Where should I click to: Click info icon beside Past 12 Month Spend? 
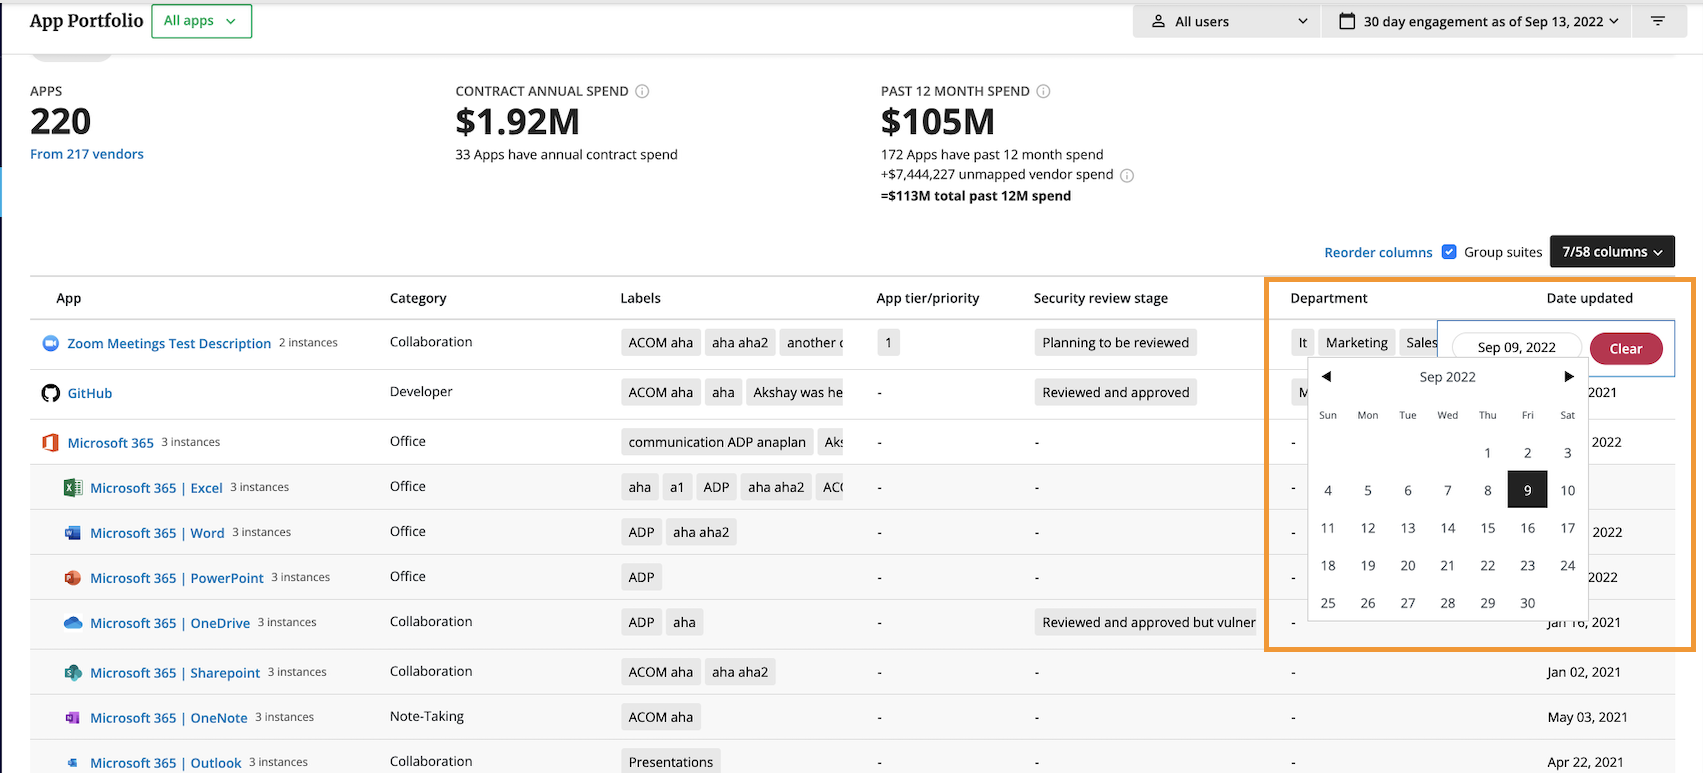pyautogui.click(x=1043, y=91)
